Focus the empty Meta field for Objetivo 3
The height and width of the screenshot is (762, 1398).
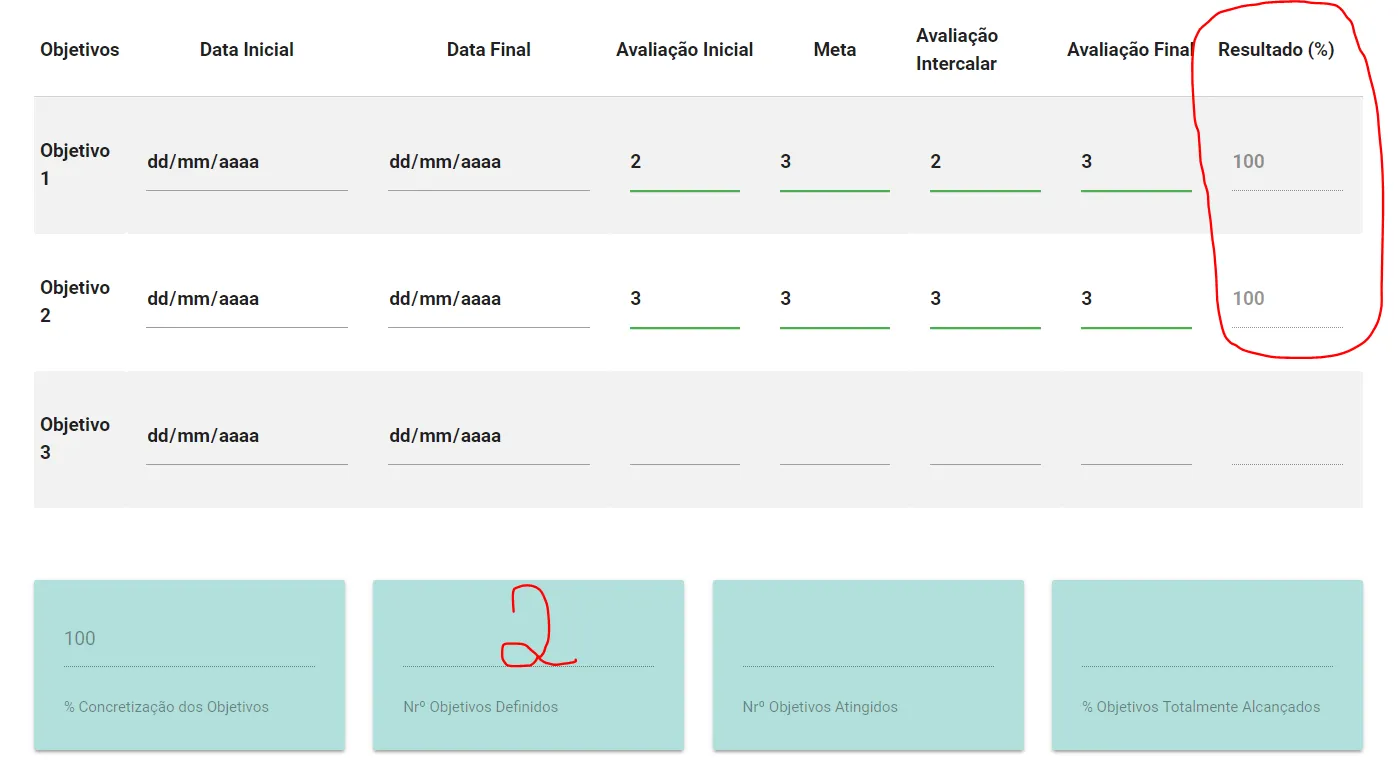click(x=834, y=446)
